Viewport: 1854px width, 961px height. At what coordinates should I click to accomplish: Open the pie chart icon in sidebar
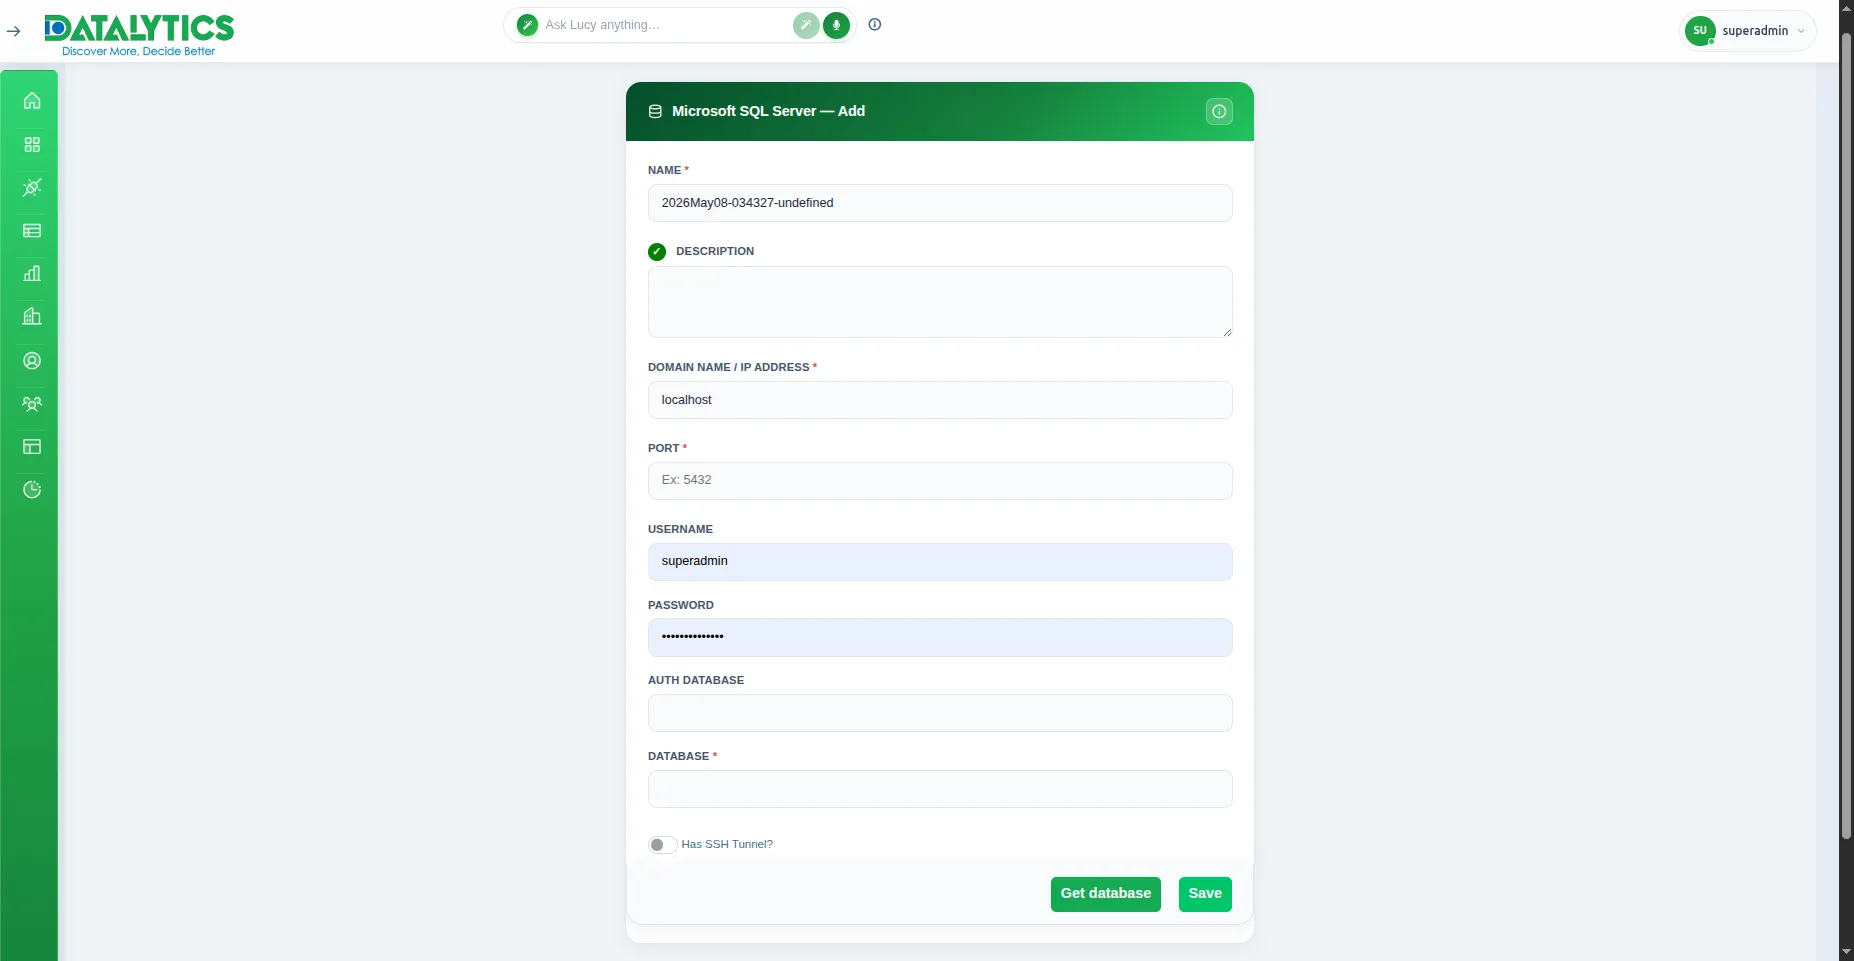[32, 490]
